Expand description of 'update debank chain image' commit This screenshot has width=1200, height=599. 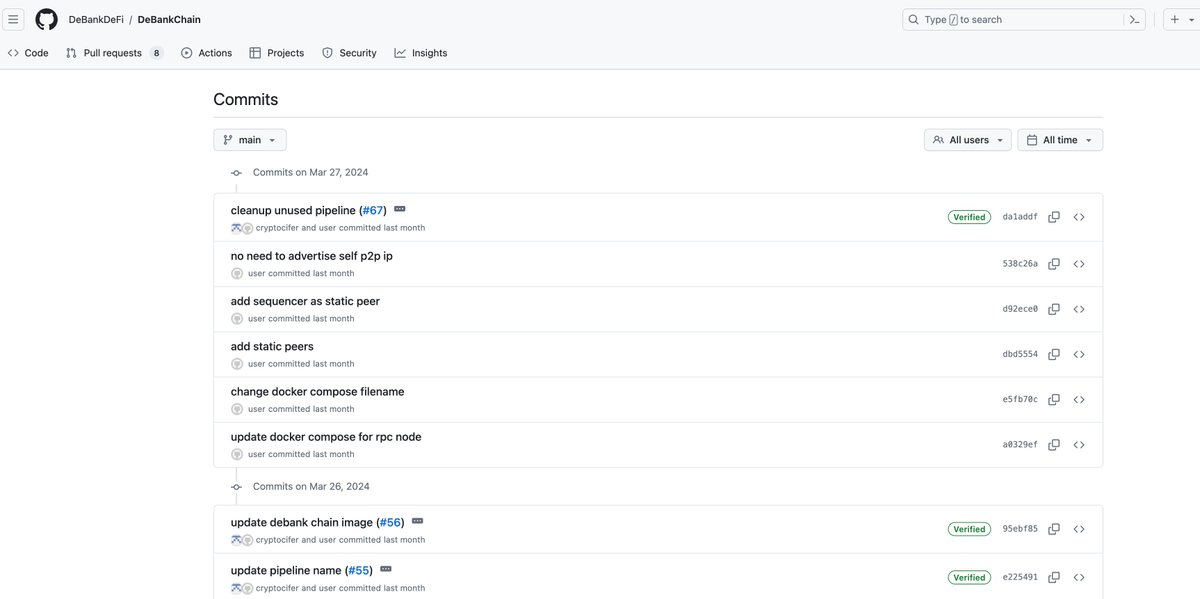418,521
